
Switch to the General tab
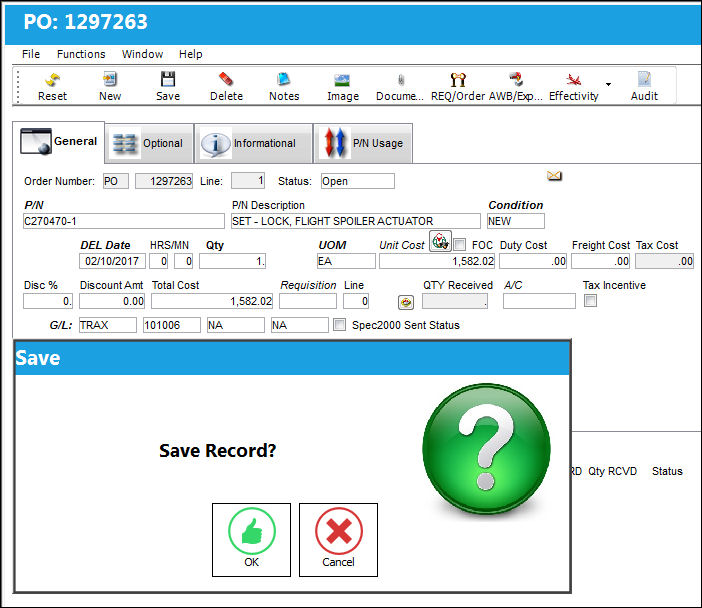pyautogui.click(x=59, y=142)
